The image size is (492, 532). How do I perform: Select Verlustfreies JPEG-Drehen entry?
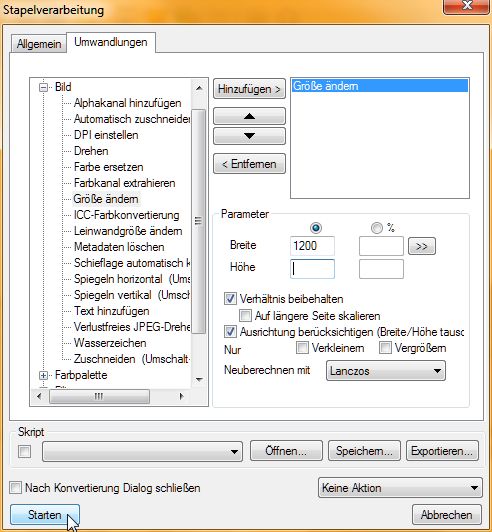[132, 327]
